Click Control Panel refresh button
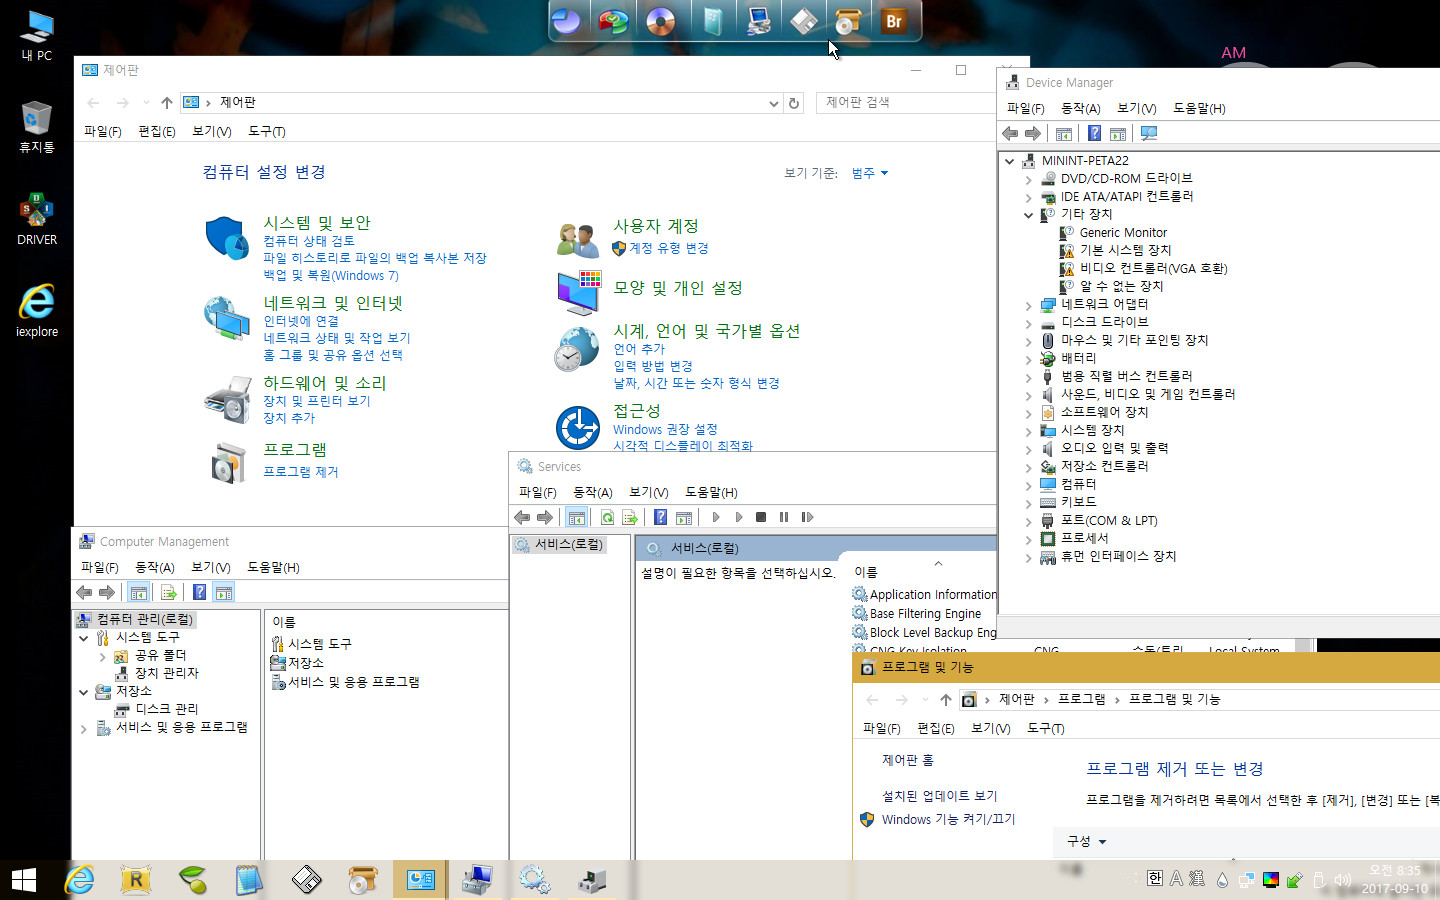 794,102
